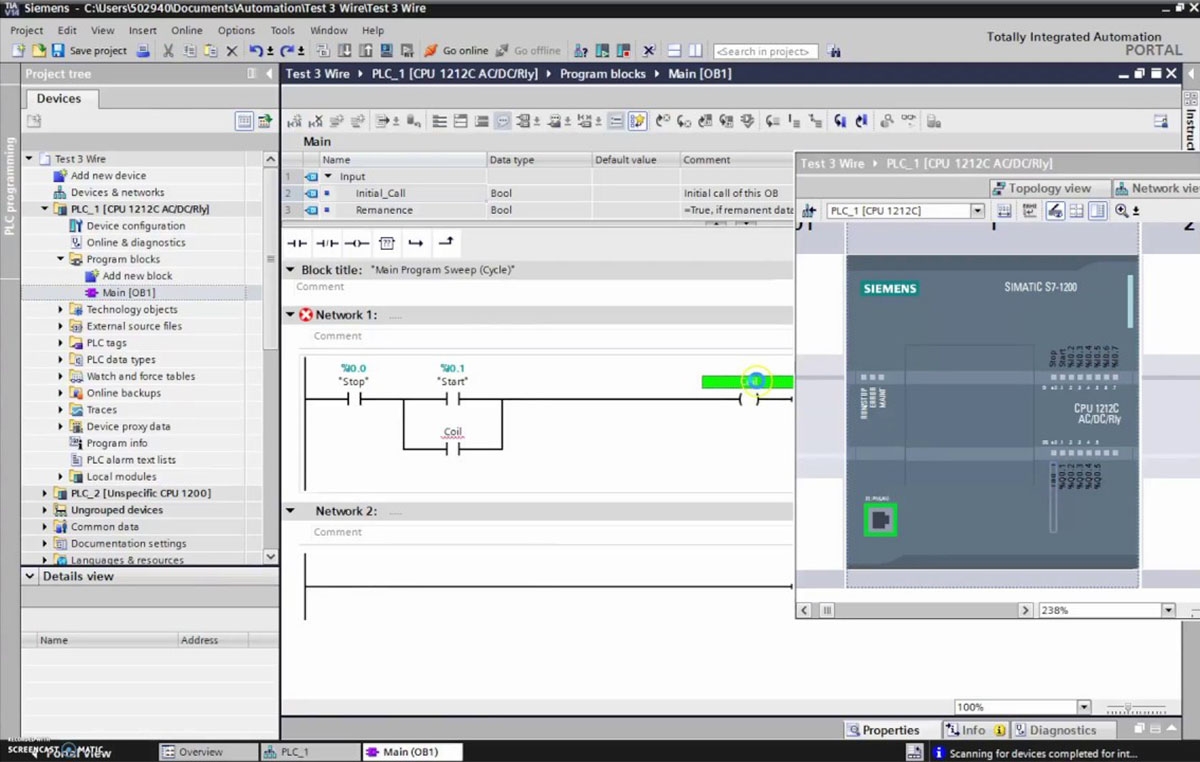Open the Online menu

click(187, 30)
